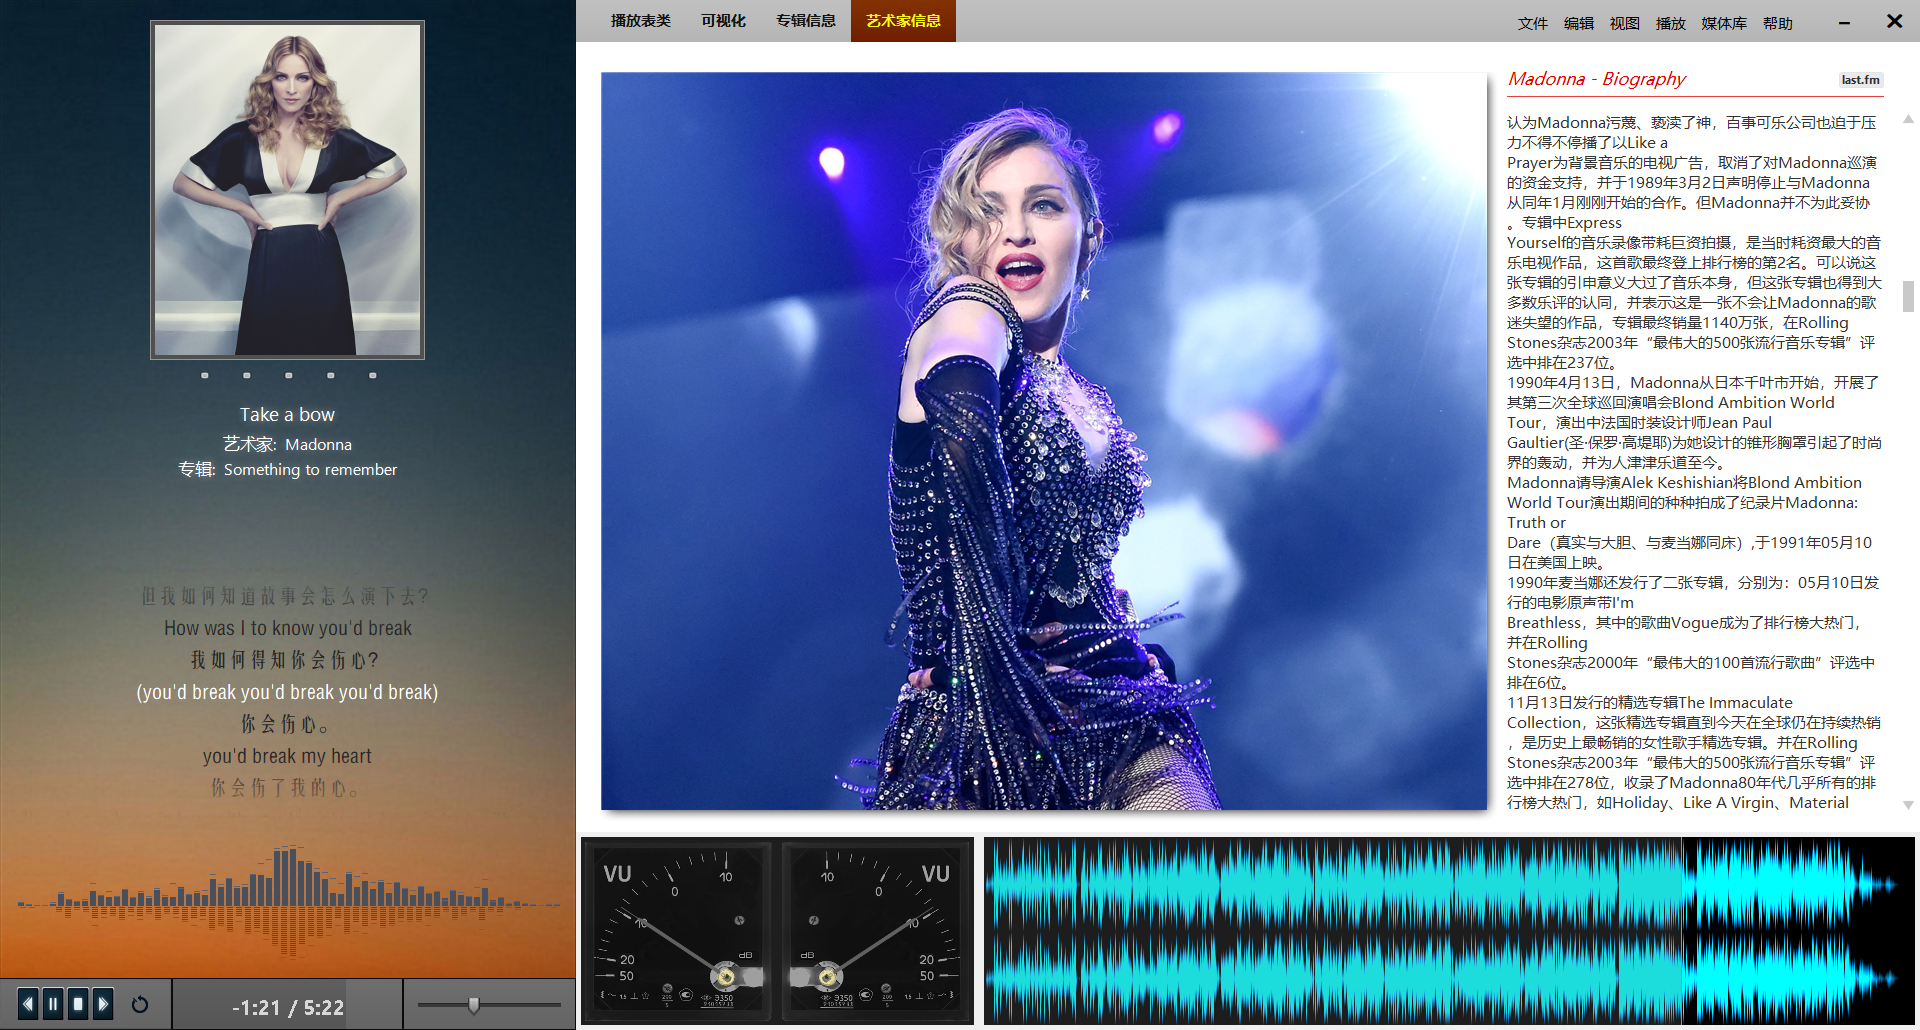Minimize the player window
The width and height of the screenshot is (1920, 1030).
[1844, 22]
